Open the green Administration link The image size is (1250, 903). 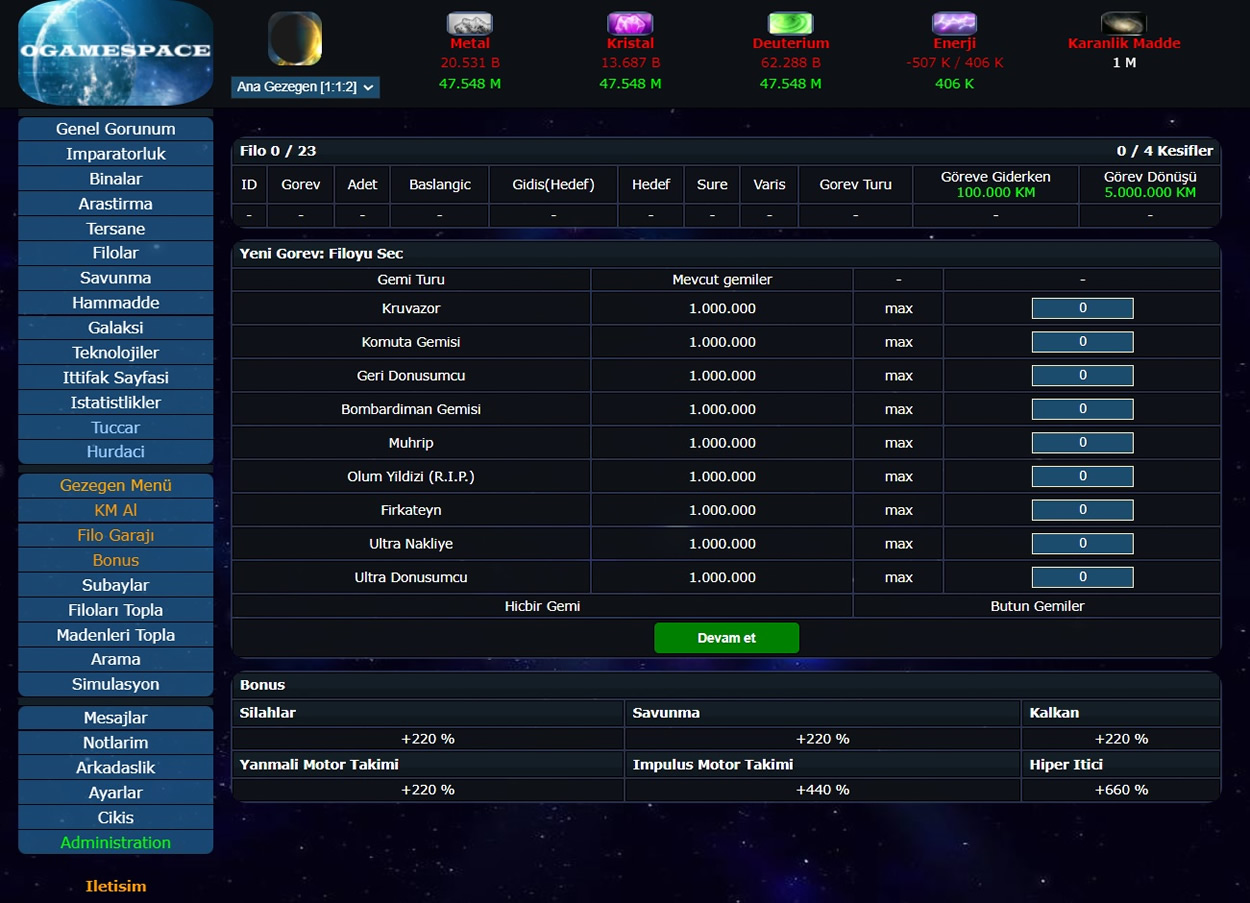point(116,843)
